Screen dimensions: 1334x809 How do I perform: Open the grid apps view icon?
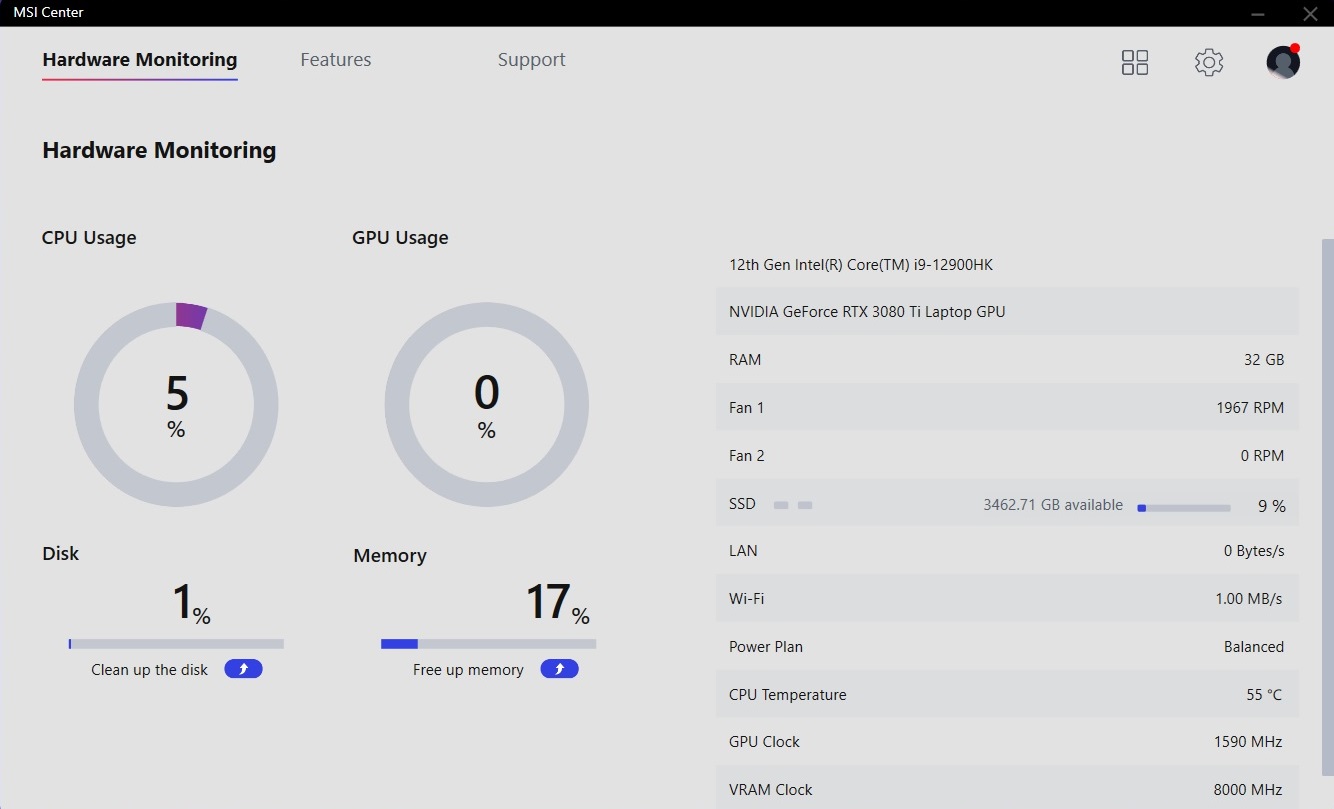(x=1135, y=63)
